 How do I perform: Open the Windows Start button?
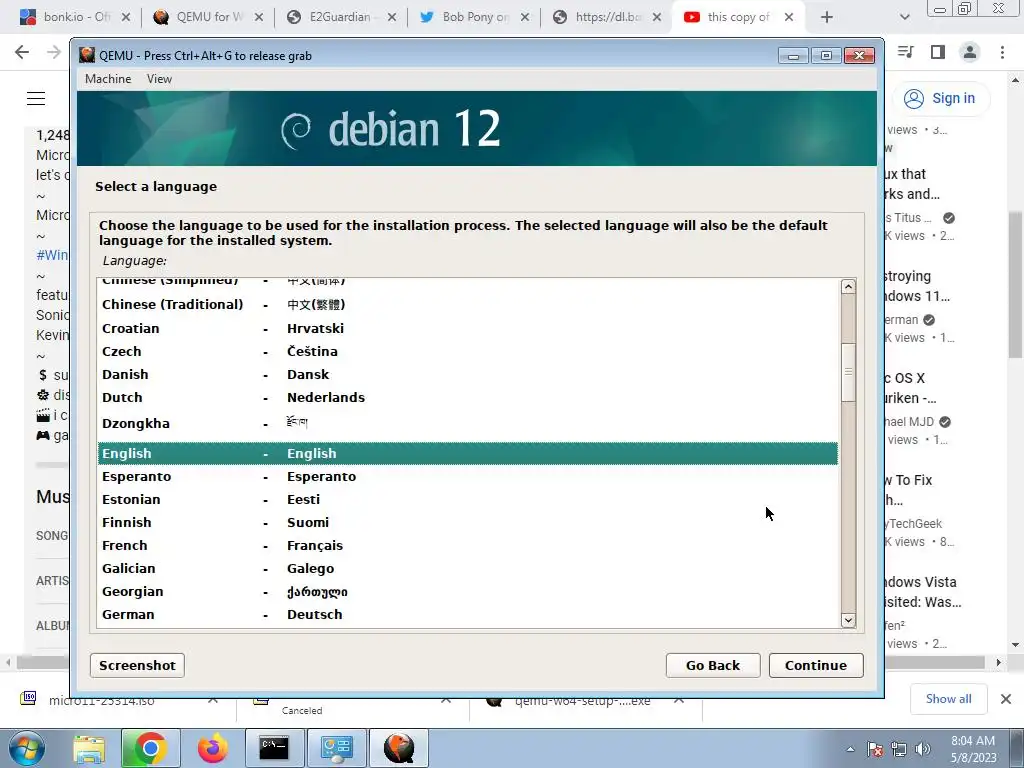click(x=27, y=748)
